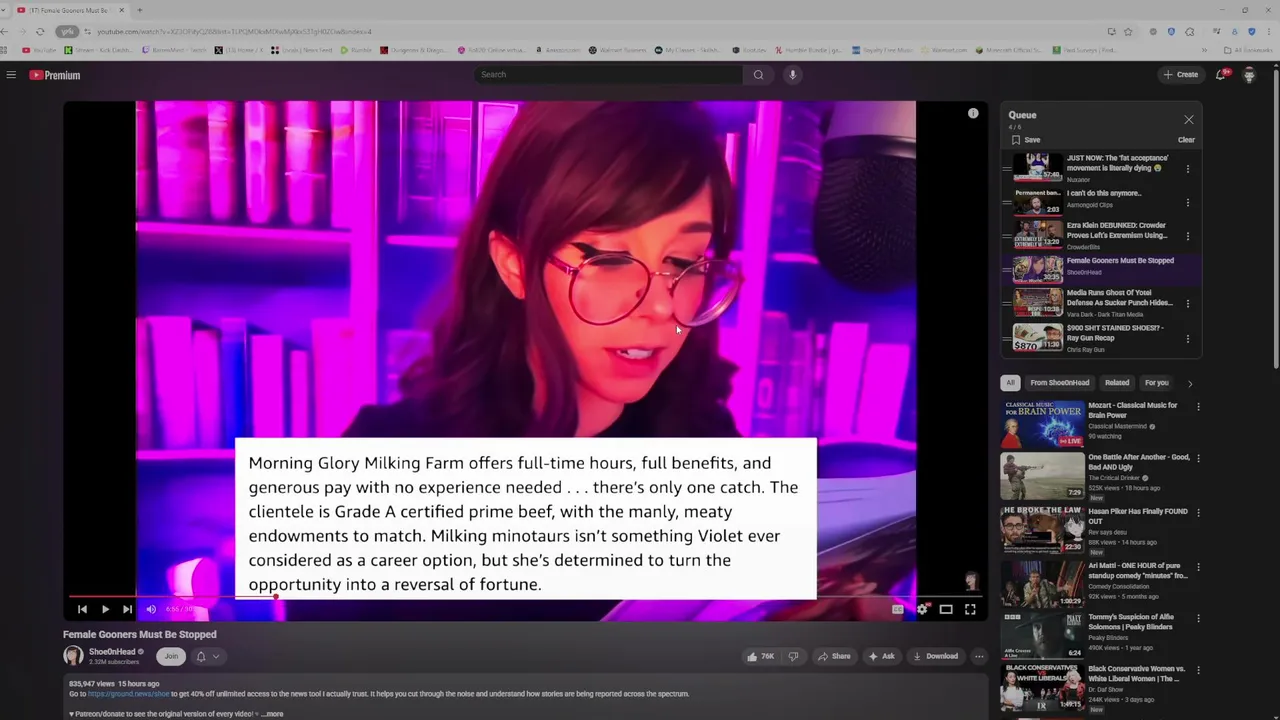
Task: Focus the browser address bar URL
Action: click(x=234, y=31)
